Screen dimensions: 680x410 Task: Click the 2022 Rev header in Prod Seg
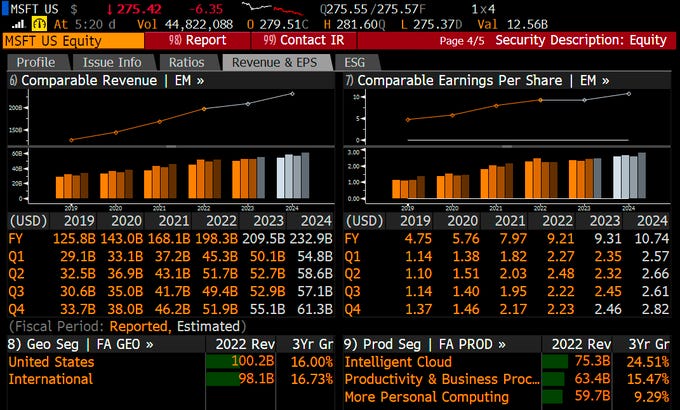pyautogui.click(x=581, y=344)
